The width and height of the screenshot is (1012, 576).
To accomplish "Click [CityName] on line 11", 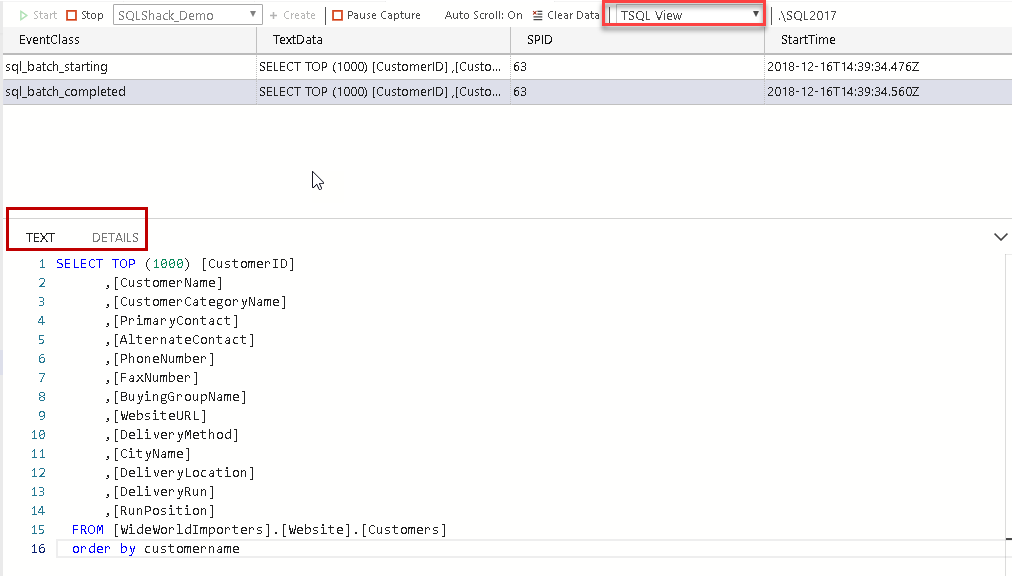I will (152, 454).
